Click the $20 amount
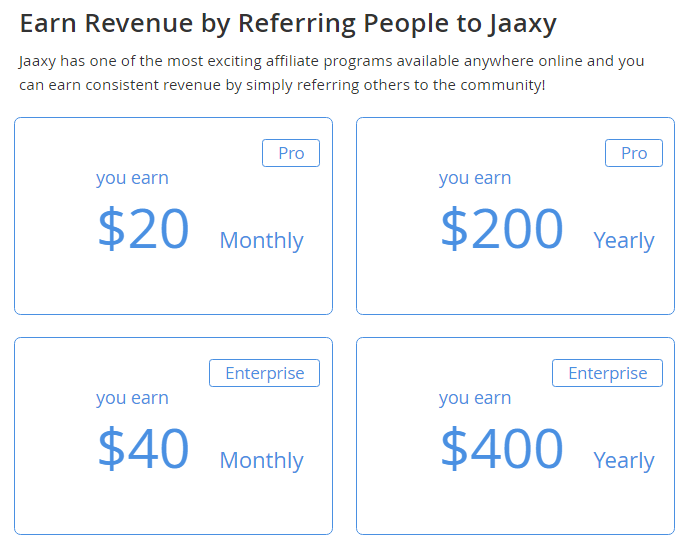Viewport: 692px width, 552px height. pyautogui.click(x=143, y=229)
